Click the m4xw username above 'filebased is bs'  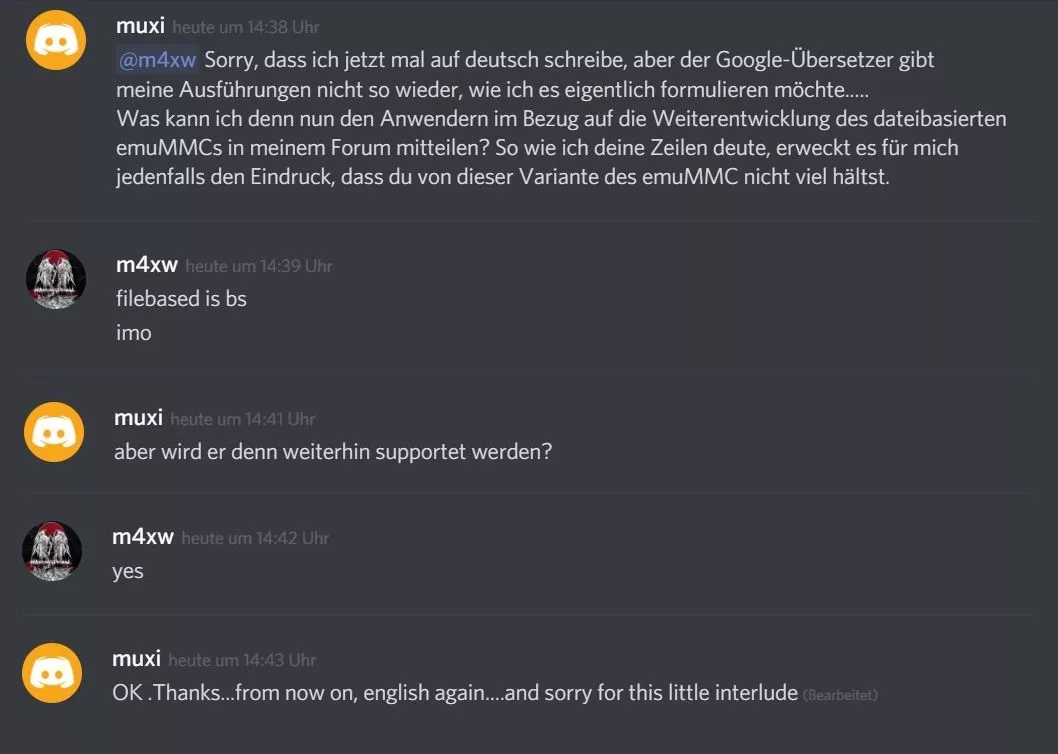[147, 265]
